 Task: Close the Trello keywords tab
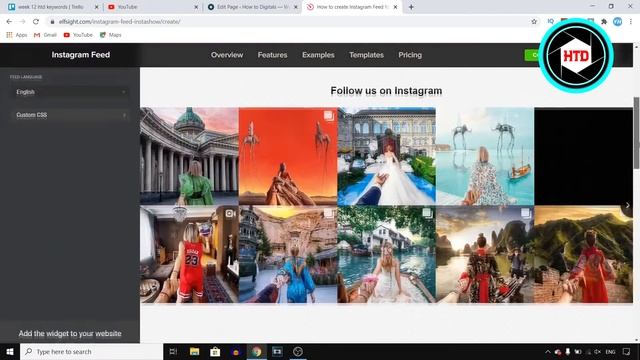click(97, 7)
